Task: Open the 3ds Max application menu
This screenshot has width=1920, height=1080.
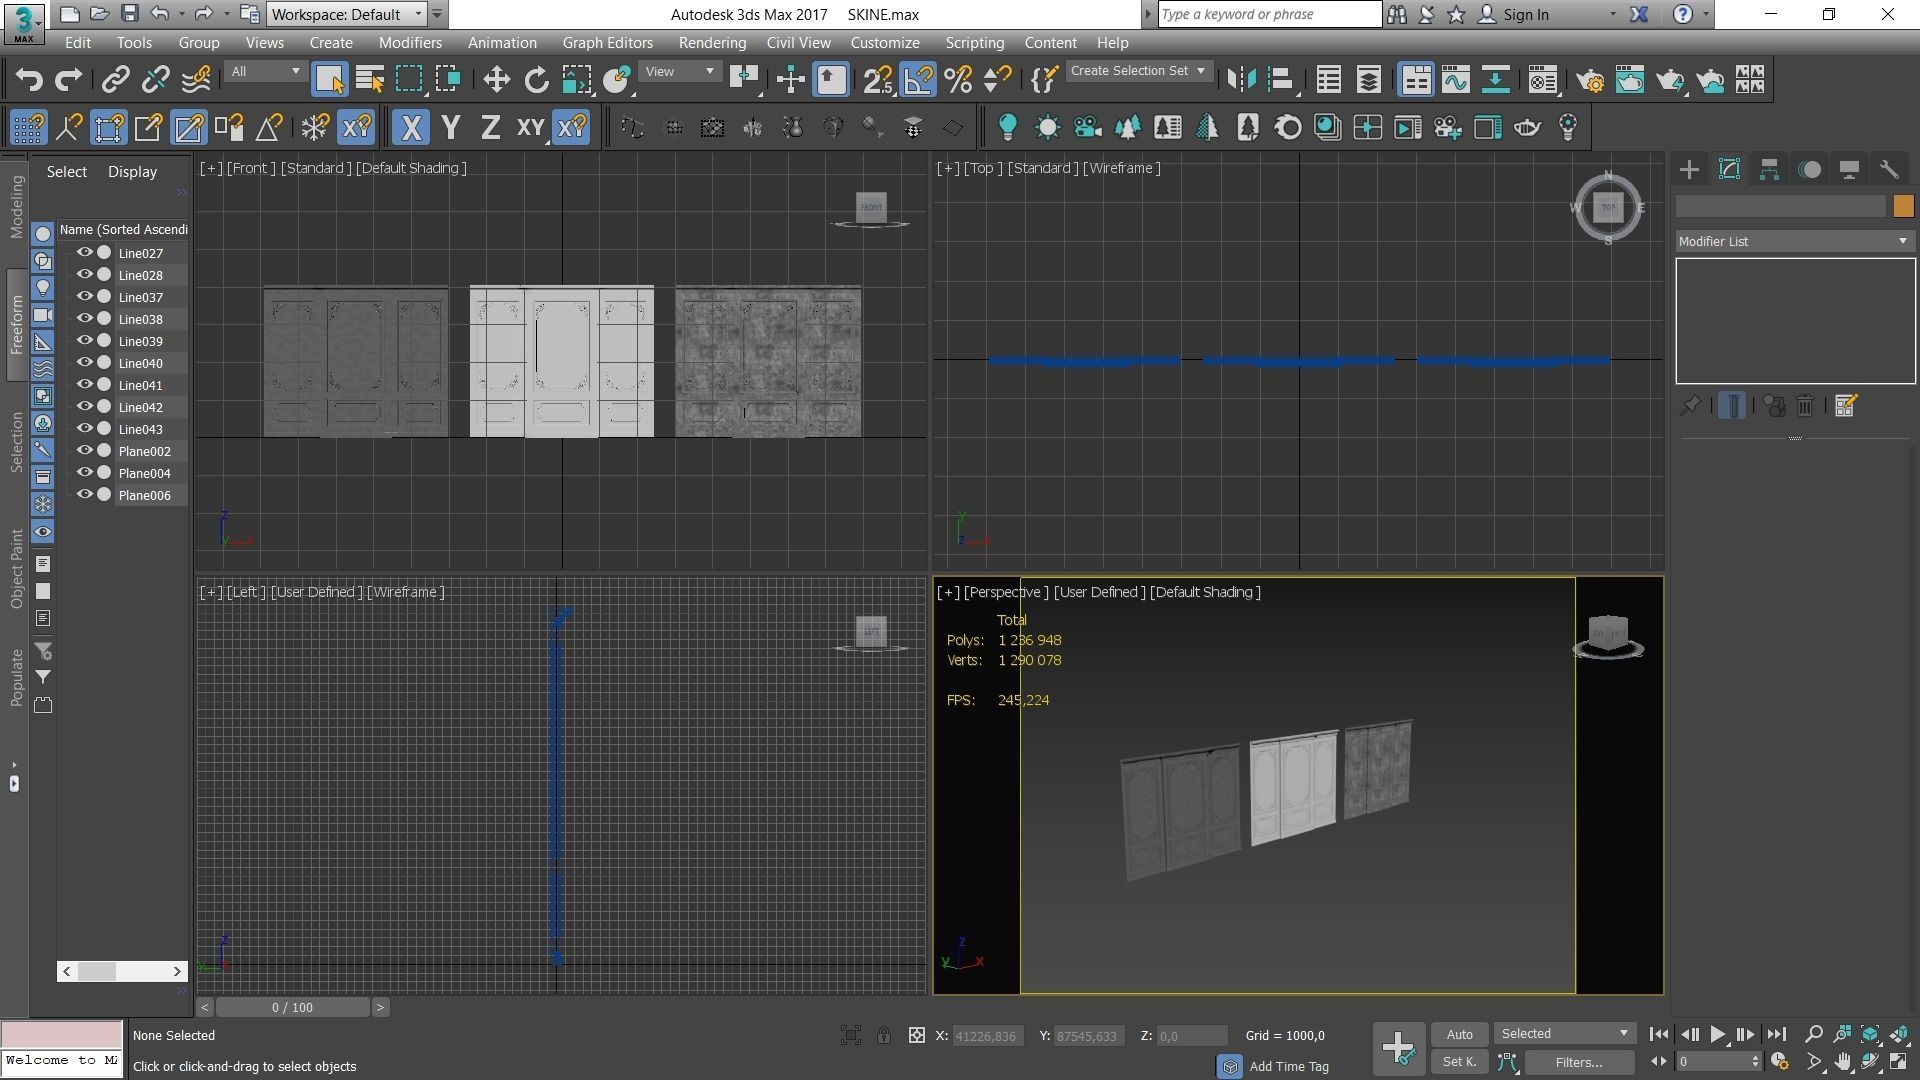Action: [x=23, y=22]
